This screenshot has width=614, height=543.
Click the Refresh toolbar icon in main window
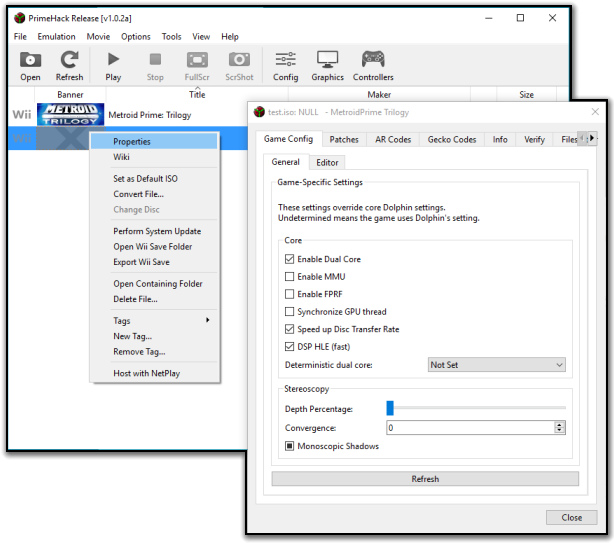pos(69,66)
